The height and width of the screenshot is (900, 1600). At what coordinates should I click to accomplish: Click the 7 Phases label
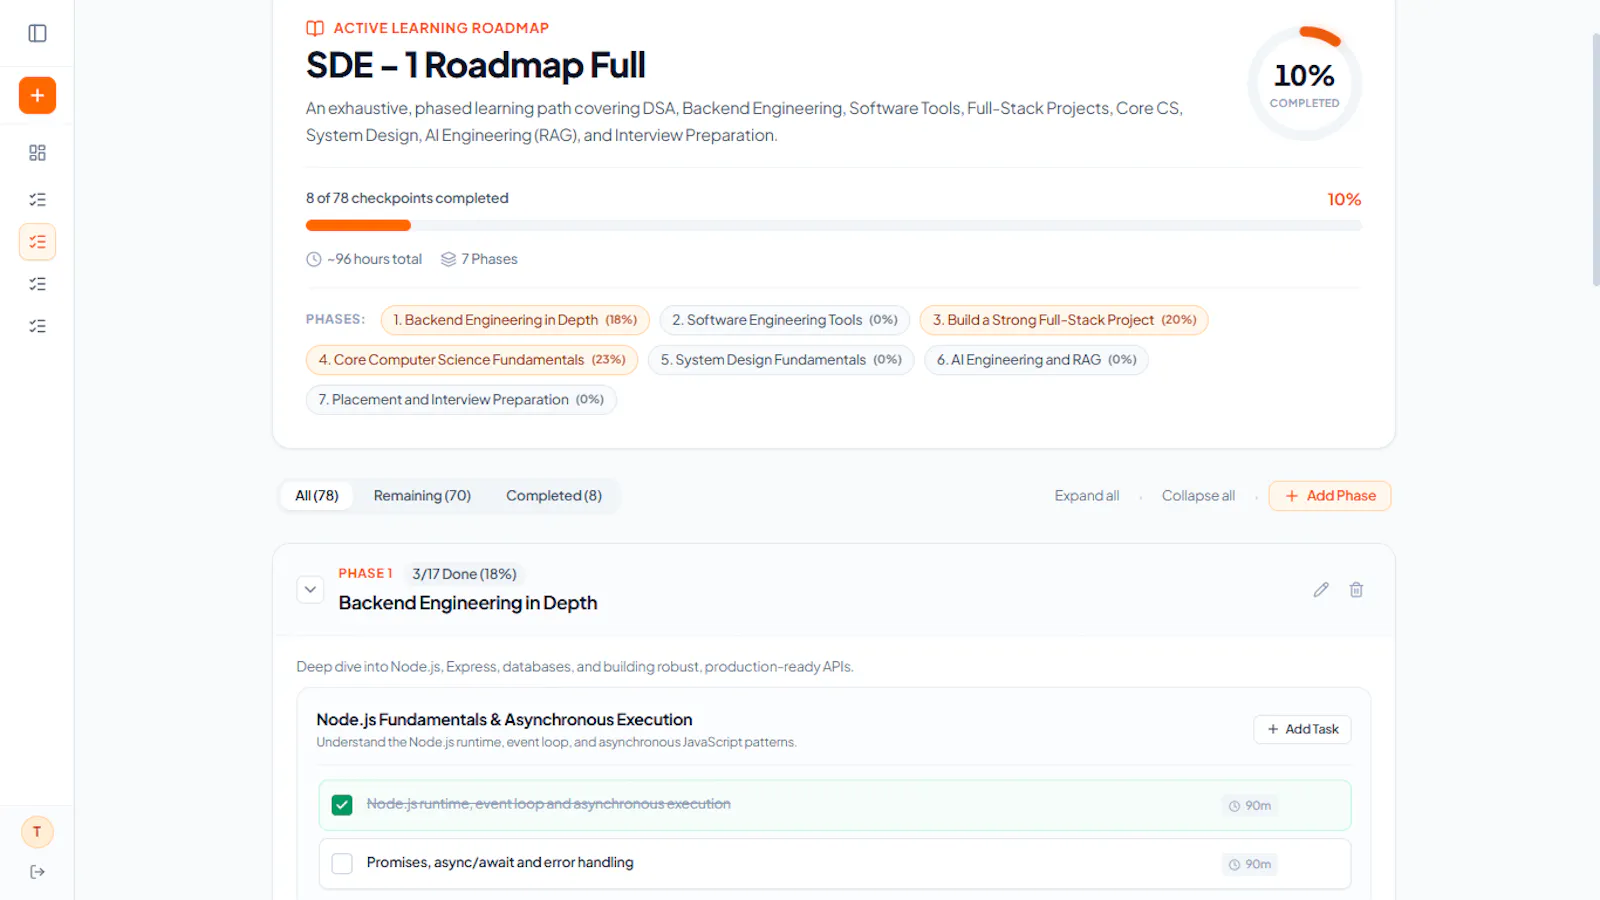point(479,259)
